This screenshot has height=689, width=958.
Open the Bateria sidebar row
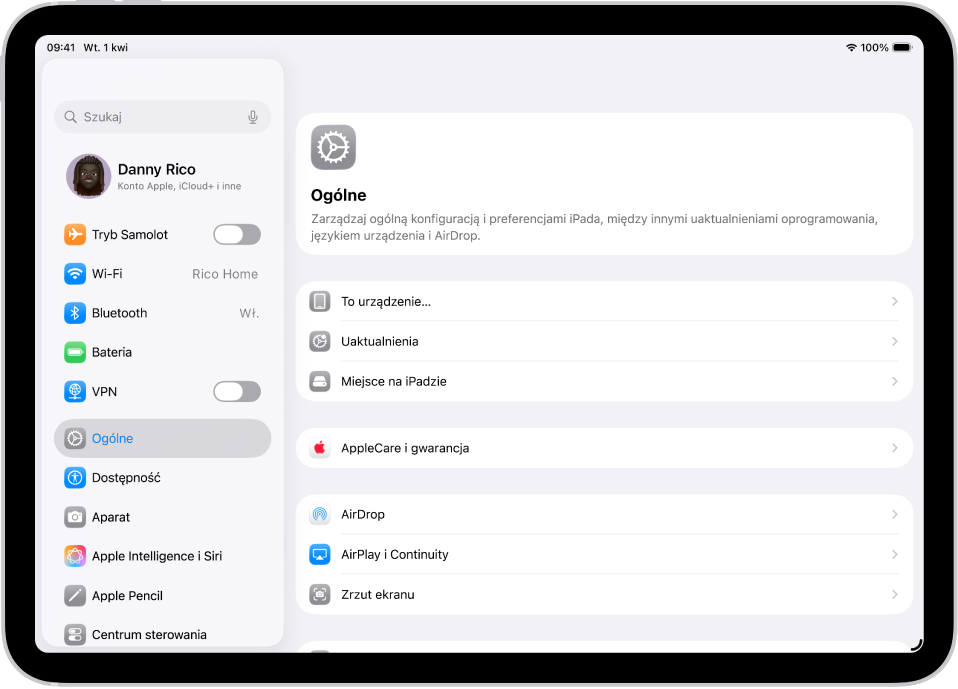(x=163, y=352)
